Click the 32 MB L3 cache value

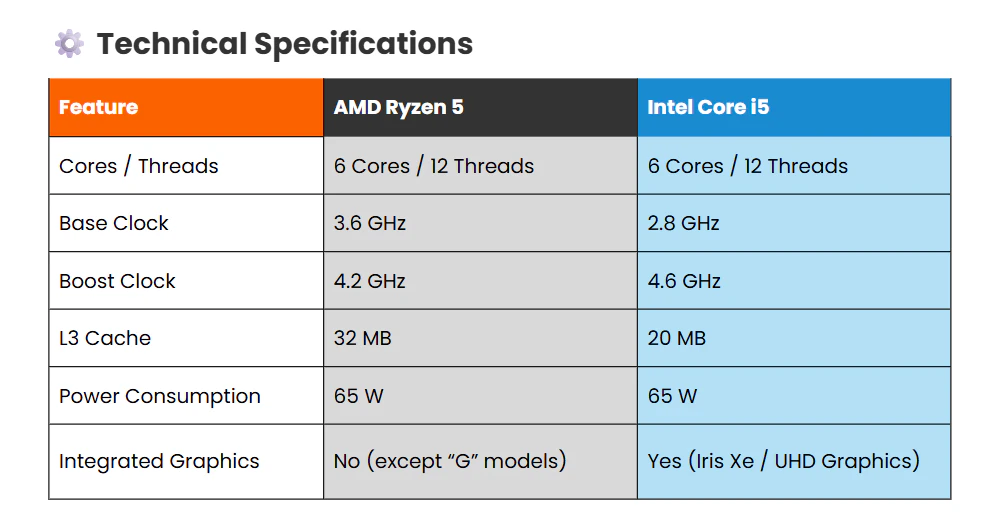point(362,338)
